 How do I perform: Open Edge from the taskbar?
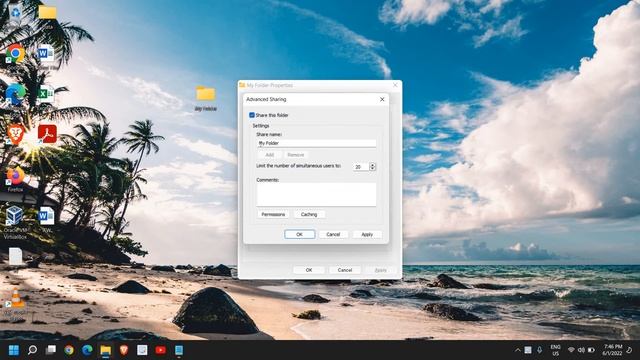pos(87,350)
